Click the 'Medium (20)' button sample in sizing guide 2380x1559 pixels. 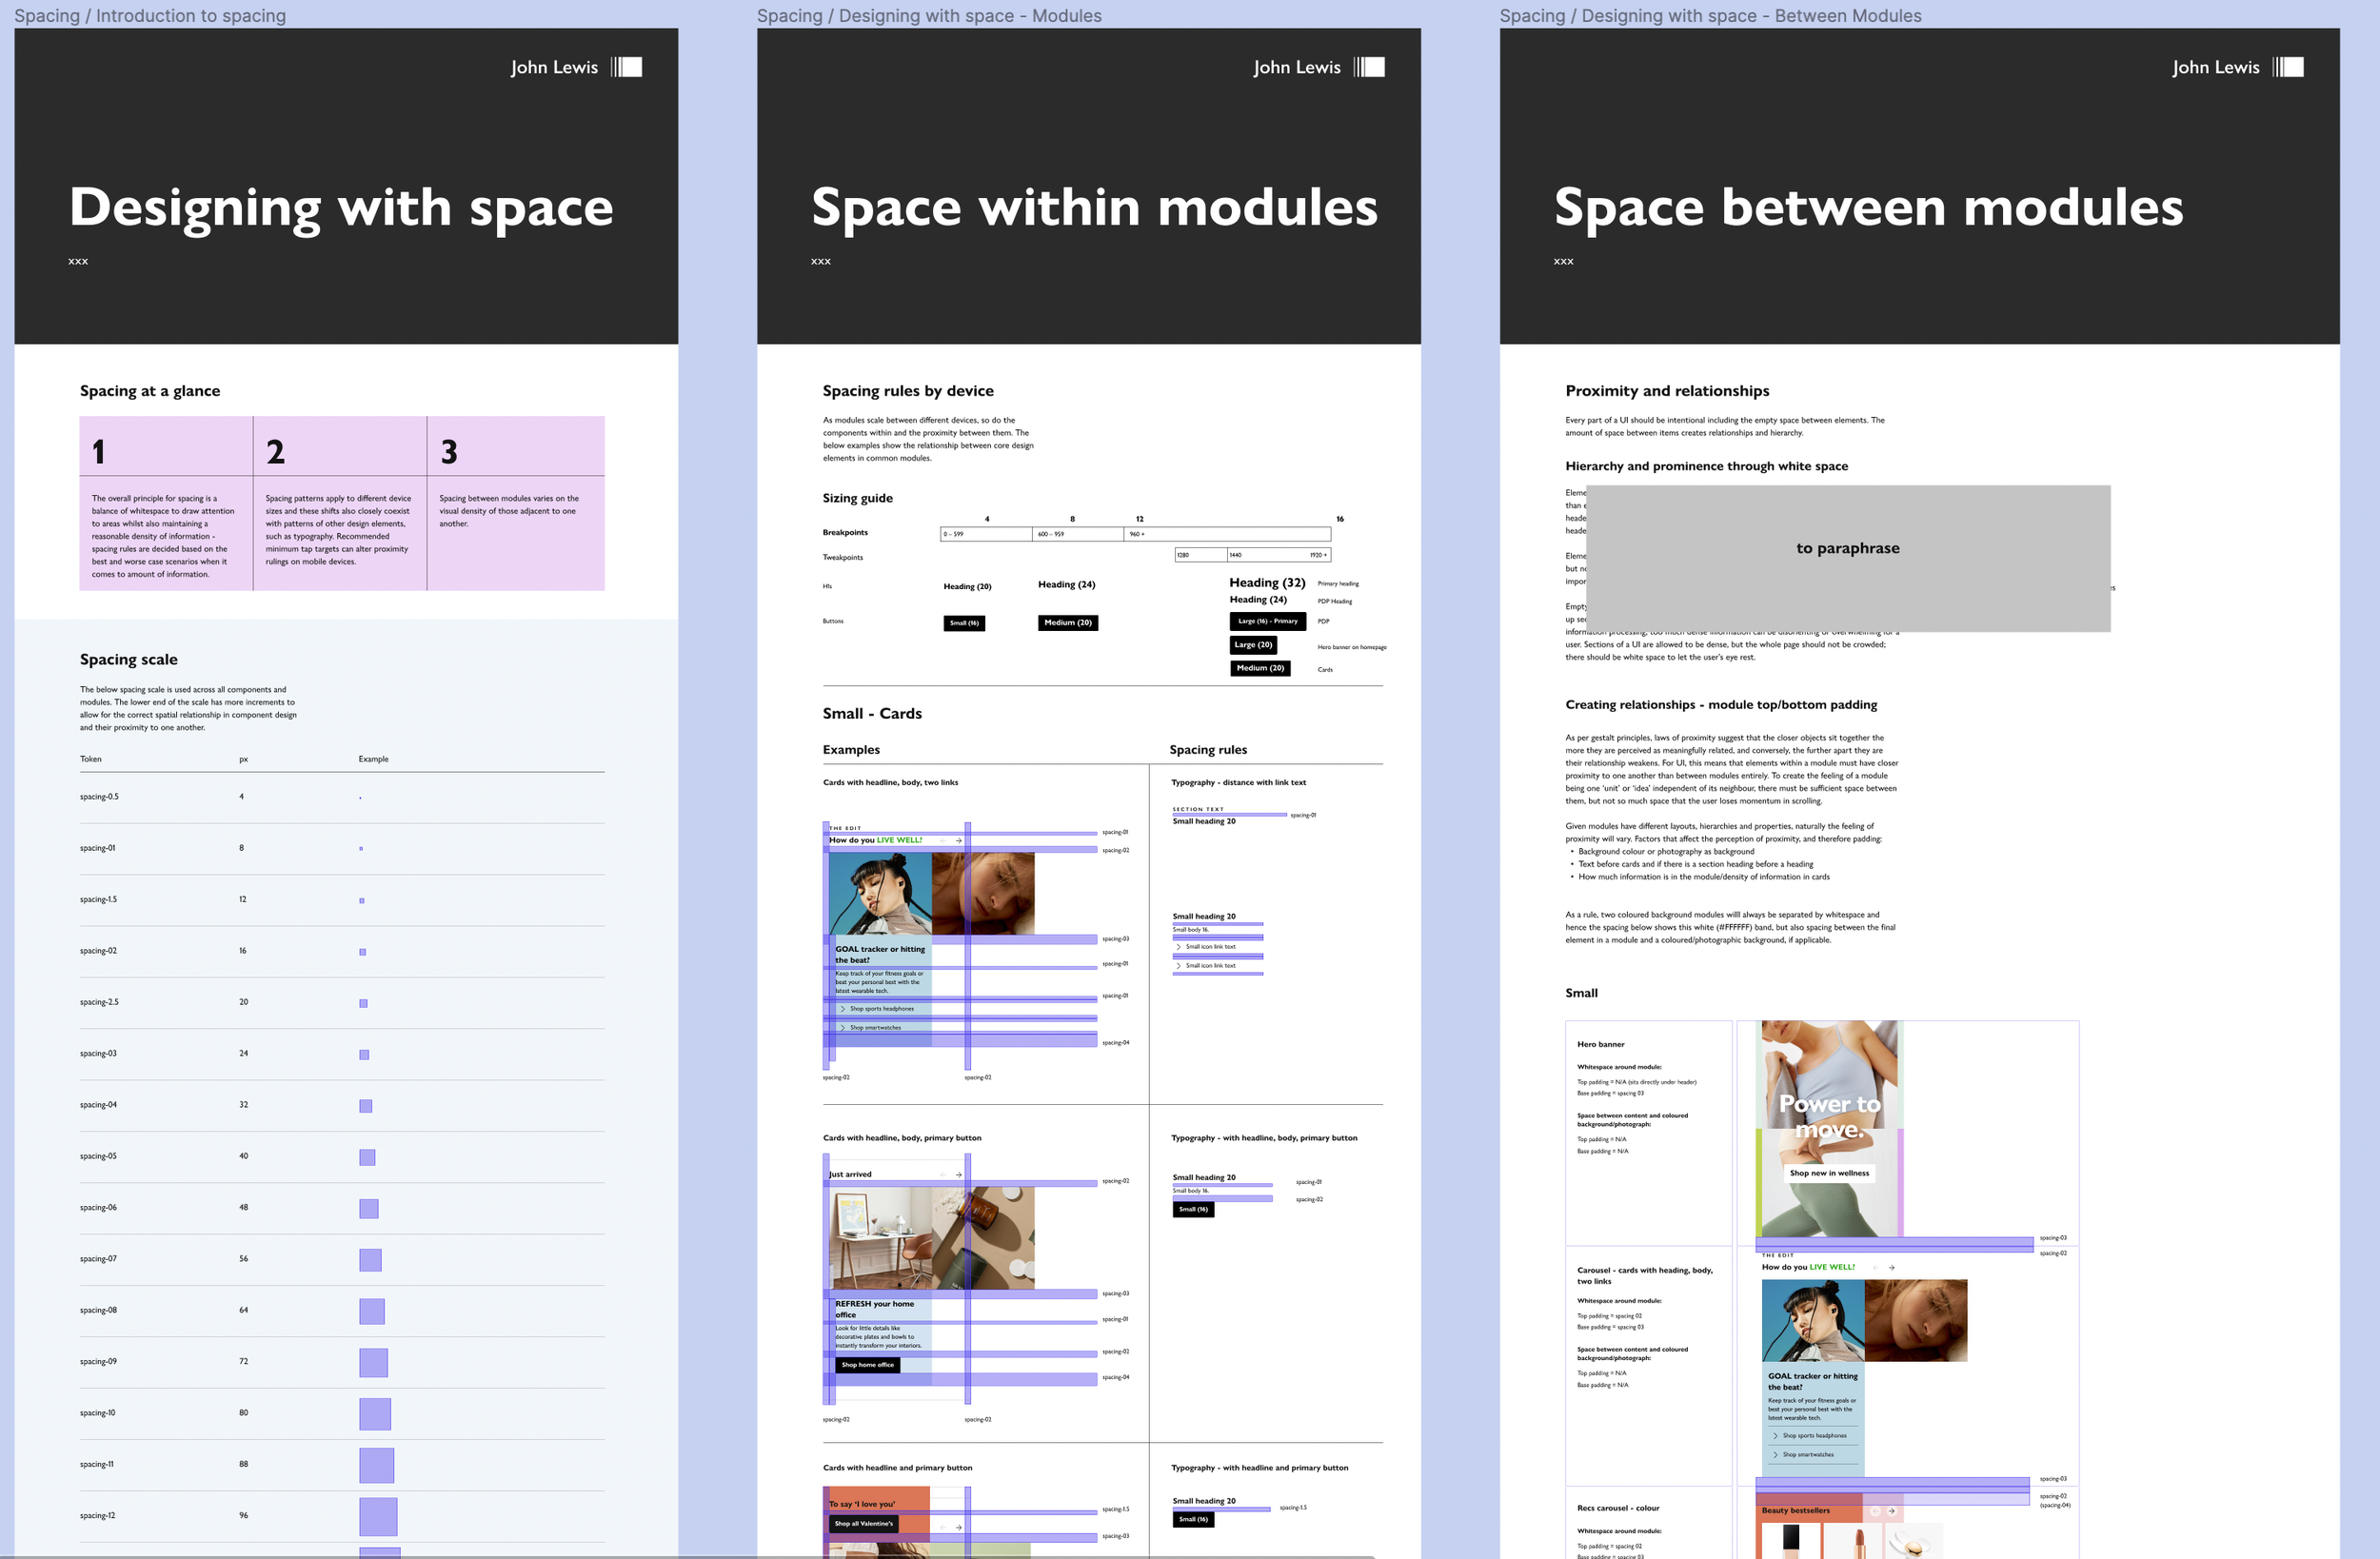click(x=1067, y=622)
